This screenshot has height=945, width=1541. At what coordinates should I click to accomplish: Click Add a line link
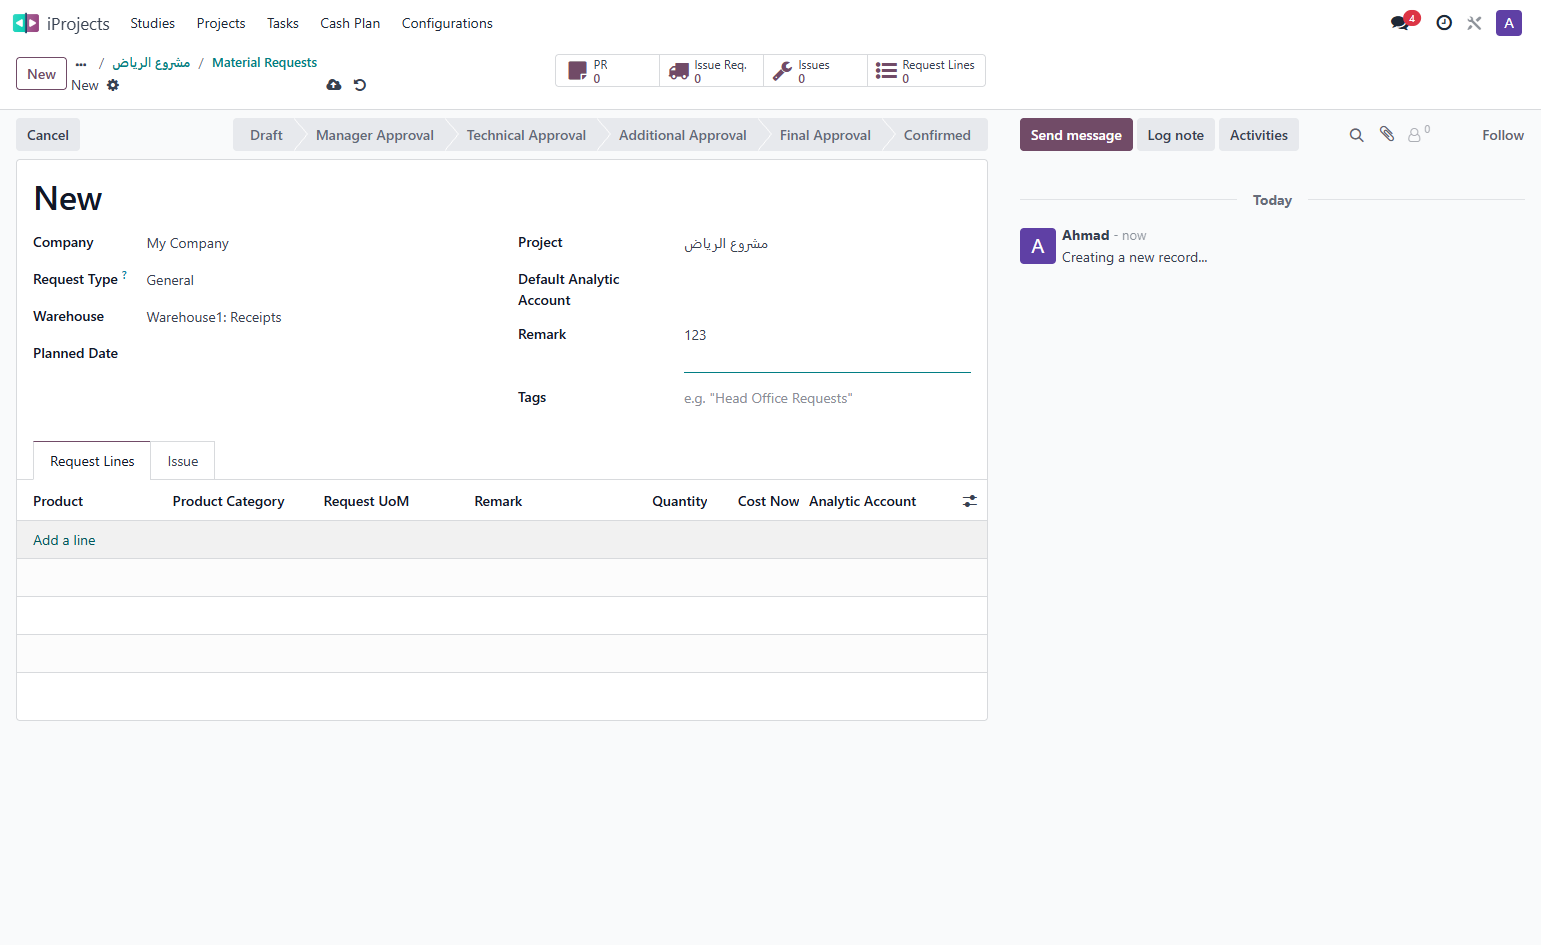click(64, 540)
